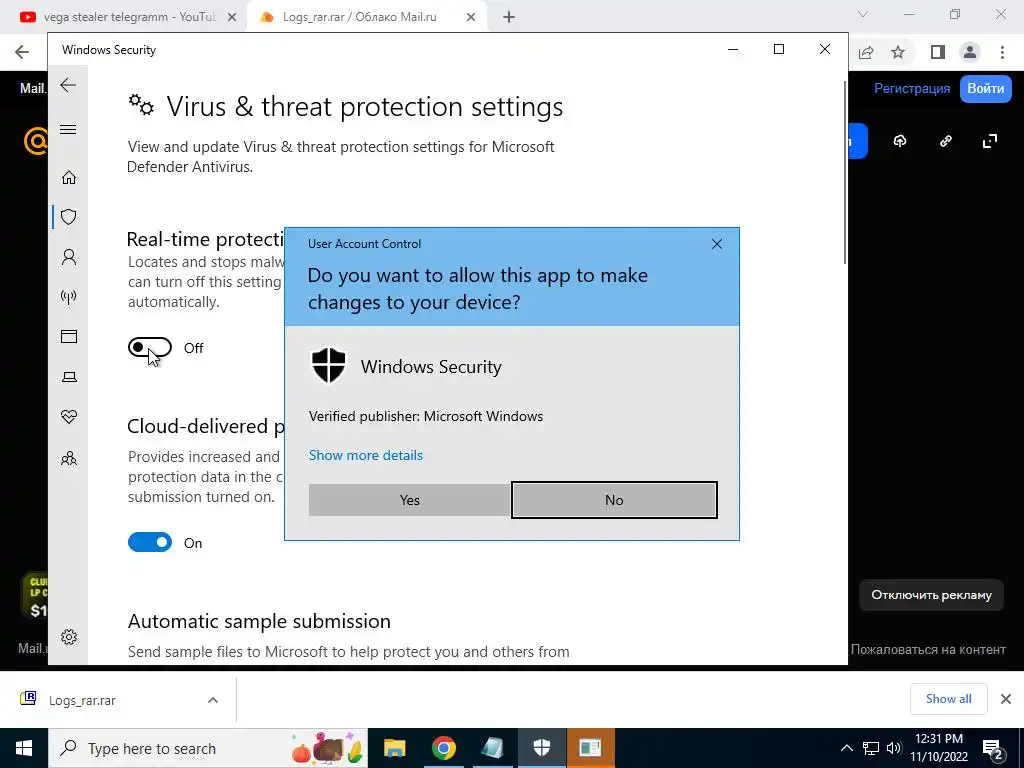Click Отключить рекламу button
The height and width of the screenshot is (768, 1024).
(x=931, y=595)
